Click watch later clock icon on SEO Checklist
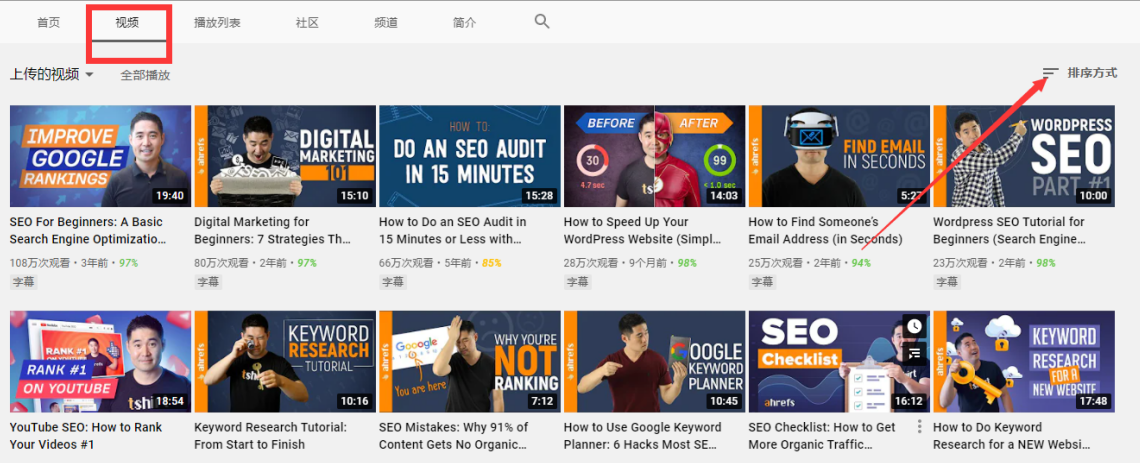1140x463 pixels. click(914, 327)
